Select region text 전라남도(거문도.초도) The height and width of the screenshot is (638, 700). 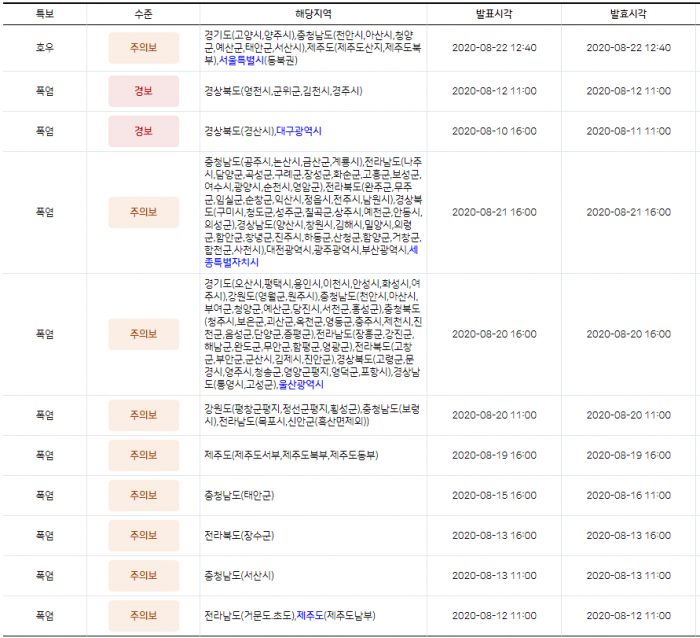point(250,616)
